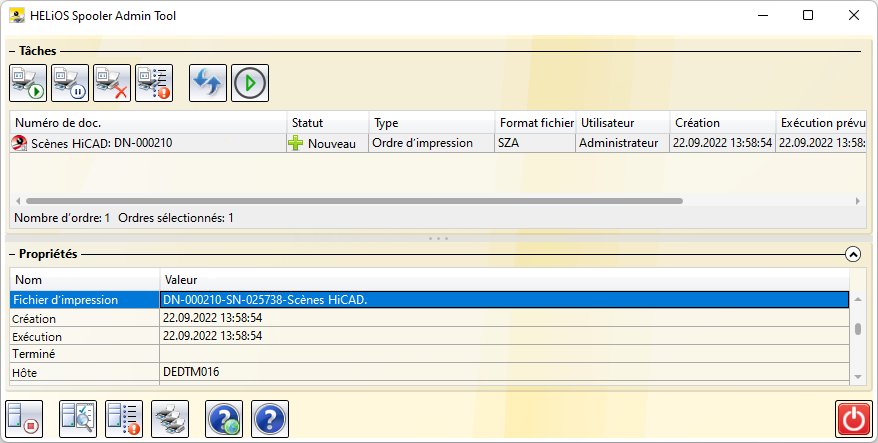The width and height of the screenshot is (878, 443).
Task: Delete the selected print job icon
Action: (112, 83)
